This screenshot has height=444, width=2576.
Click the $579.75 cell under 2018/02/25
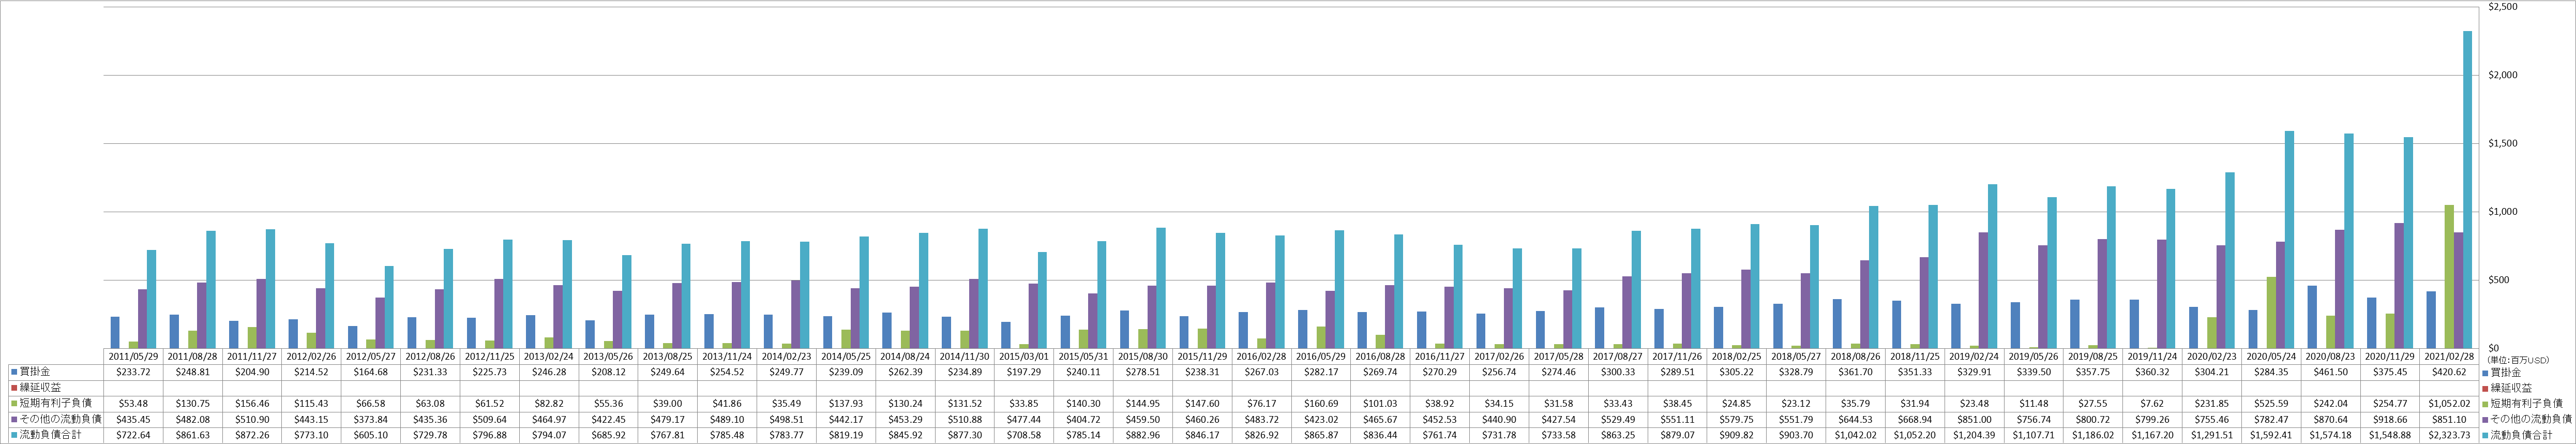click(1738, 419)
